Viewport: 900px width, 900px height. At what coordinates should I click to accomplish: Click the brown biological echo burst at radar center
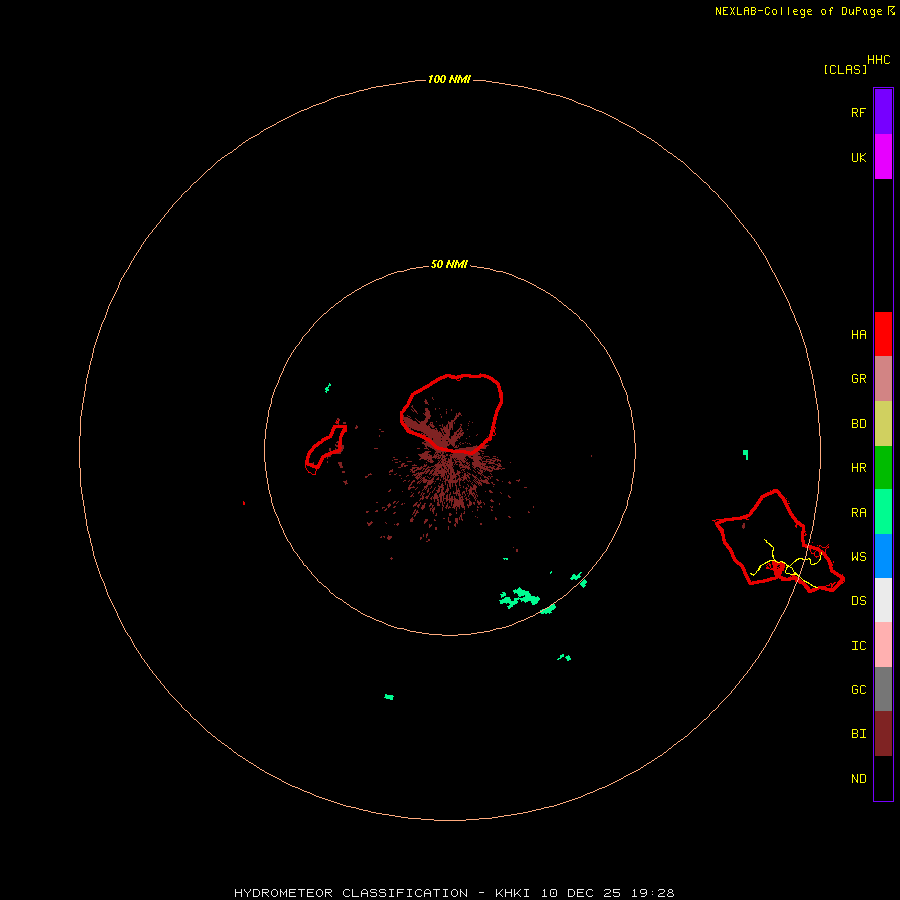point(448,471)
